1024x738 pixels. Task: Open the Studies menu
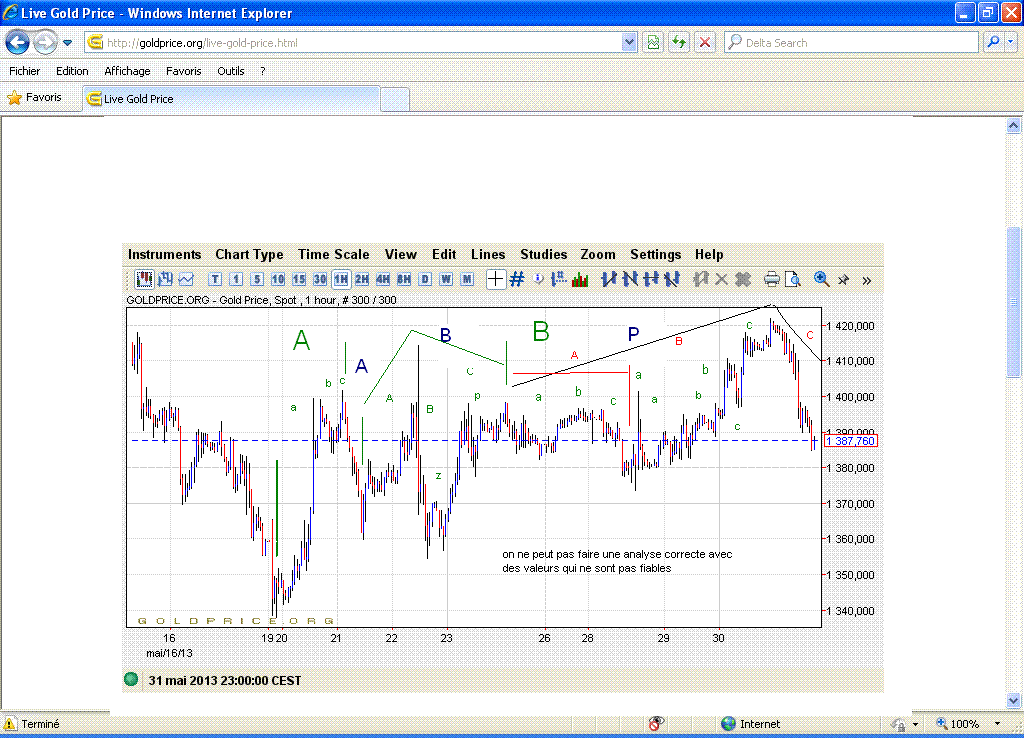543,255
